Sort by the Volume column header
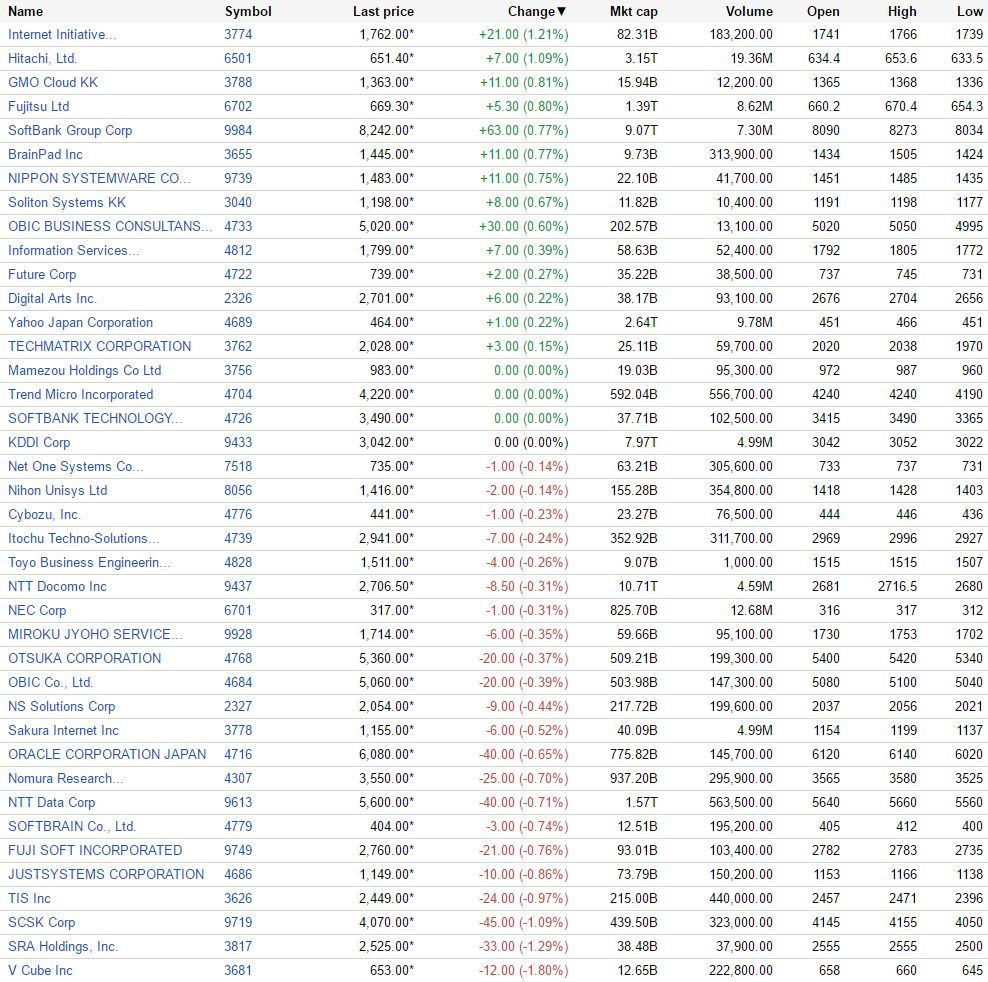 coord(749,11)
